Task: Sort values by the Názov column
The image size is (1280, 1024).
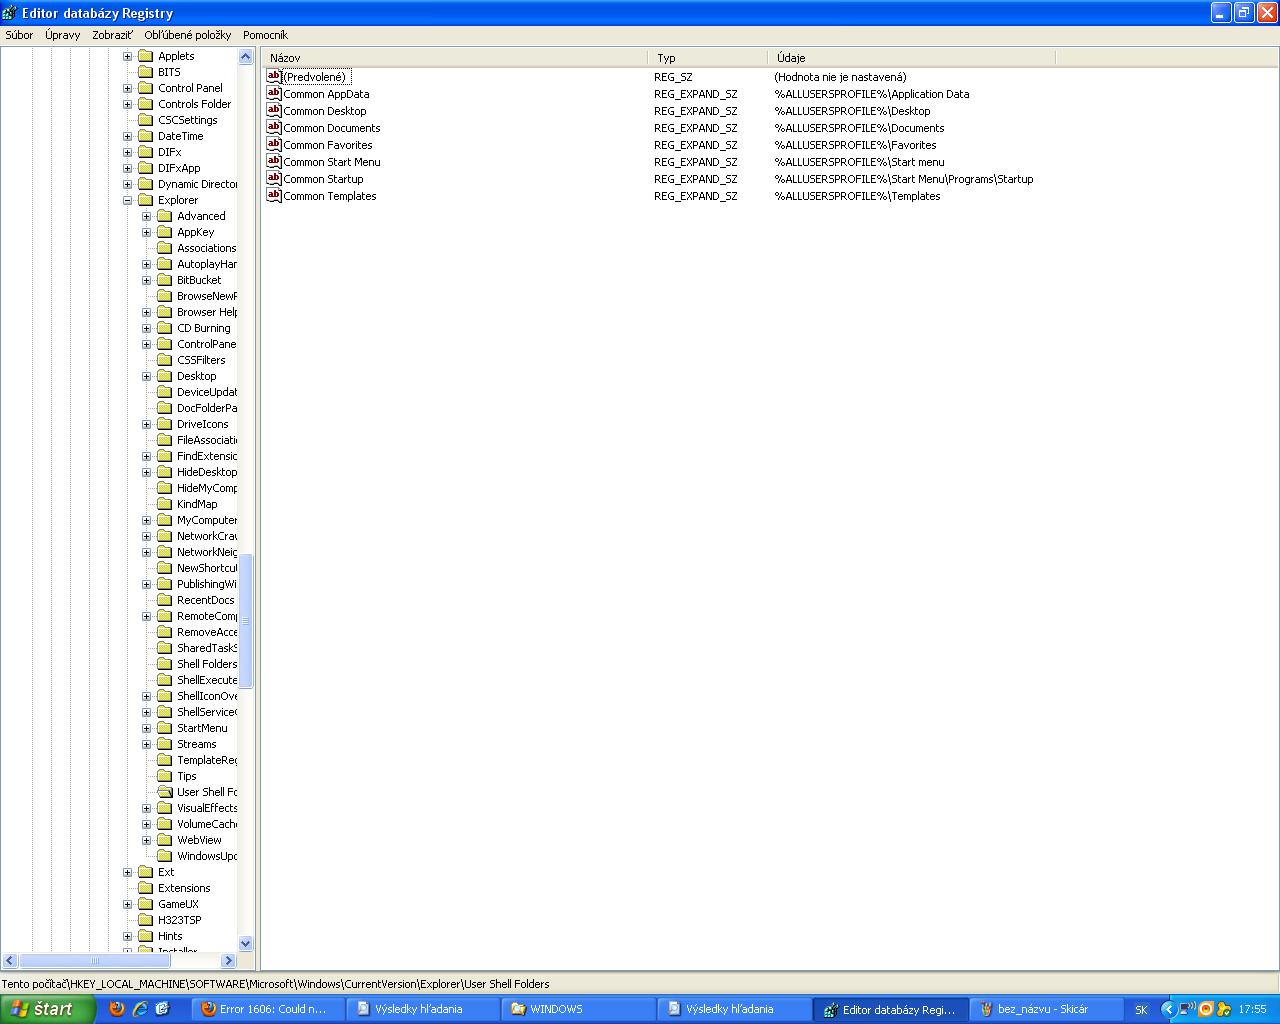Action: 455,58
